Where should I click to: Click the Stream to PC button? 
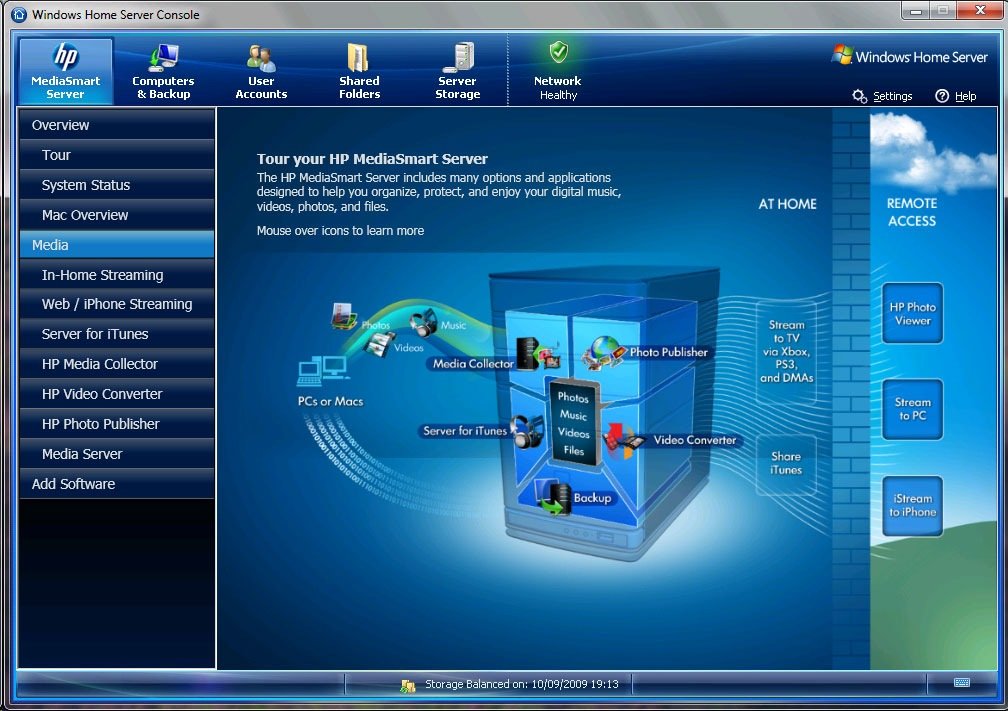(912, 409)
